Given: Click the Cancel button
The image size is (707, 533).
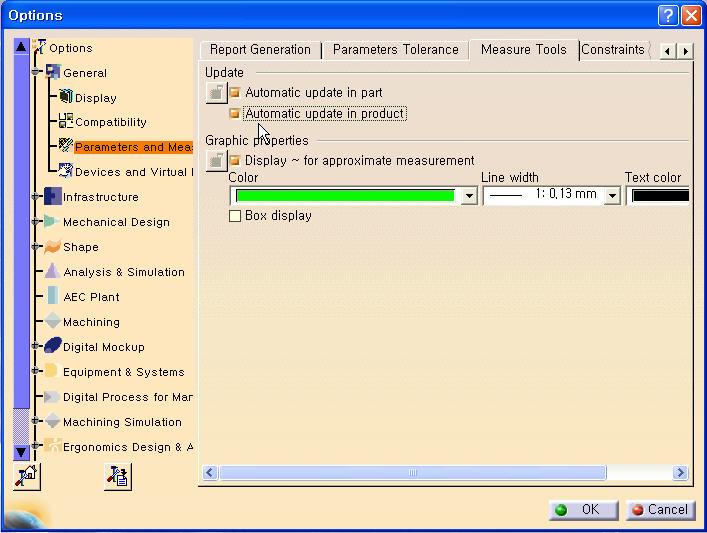Looking at the screenshot, I should [x=661, y=510].
